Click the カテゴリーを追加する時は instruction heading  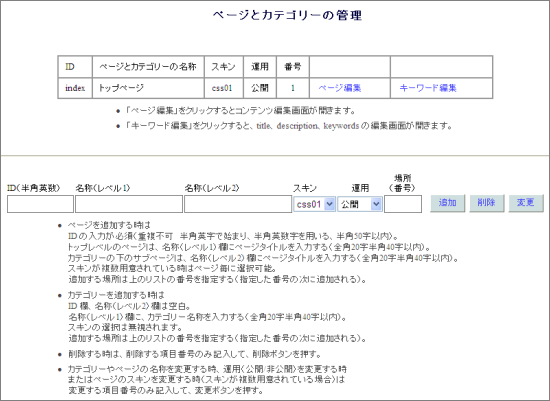tap(116, 295)
